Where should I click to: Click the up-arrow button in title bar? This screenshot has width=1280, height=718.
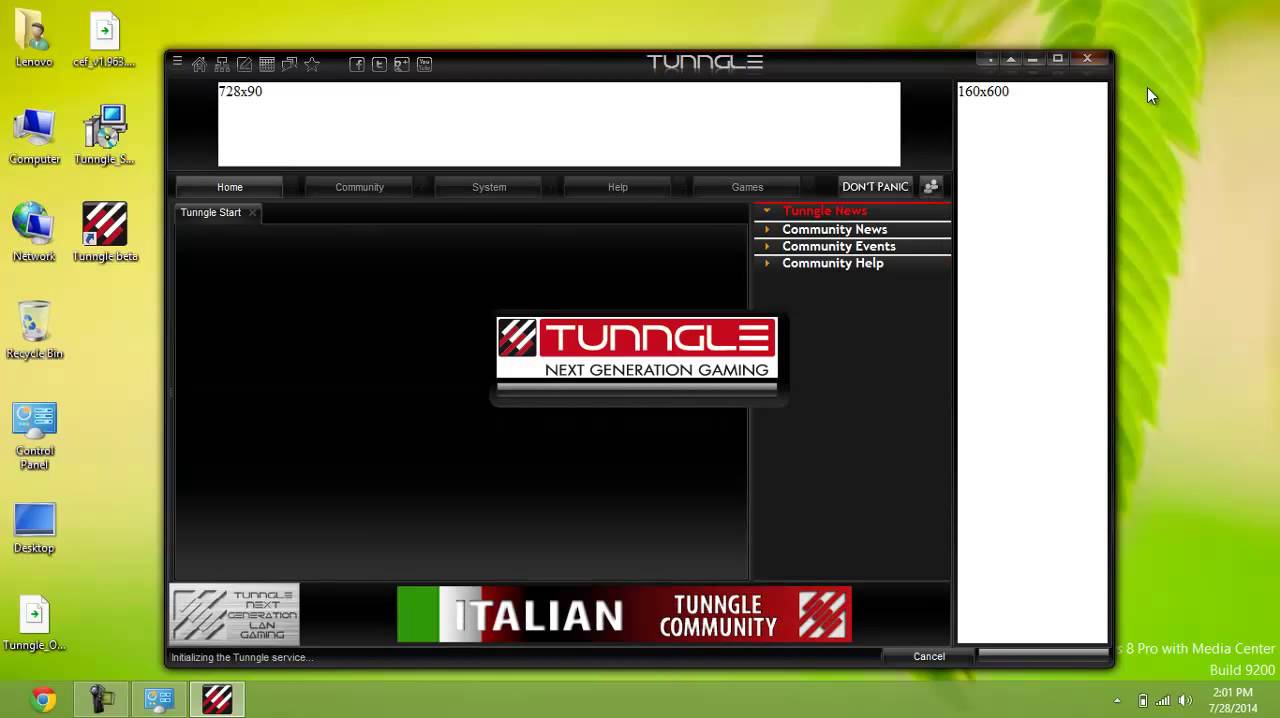pos(1011,60)
